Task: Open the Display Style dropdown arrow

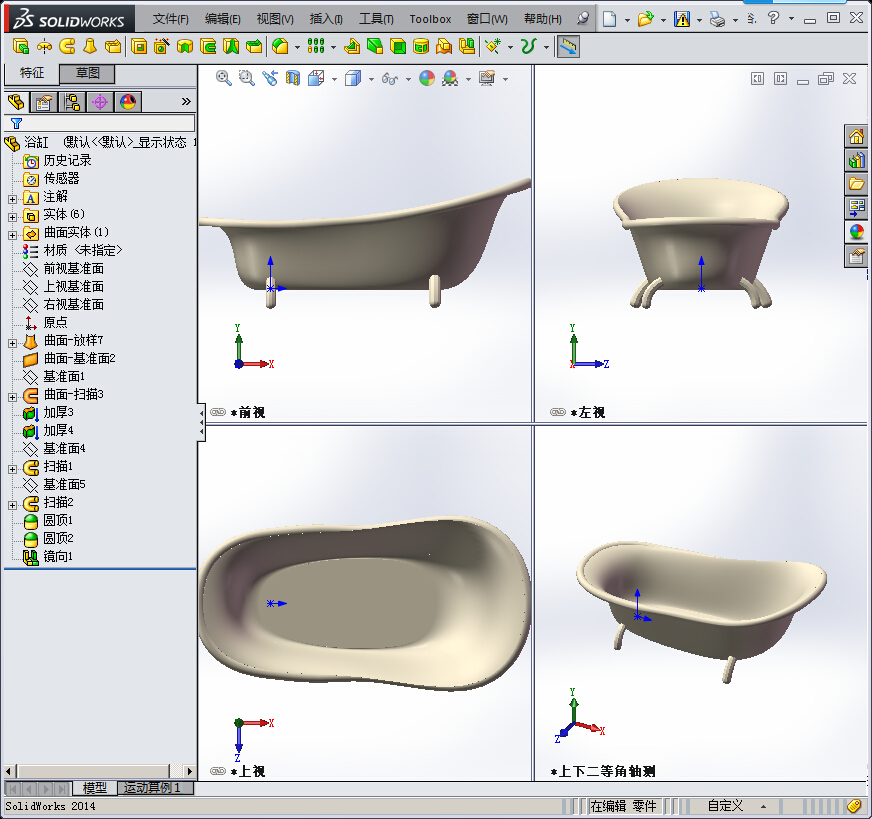Action: pos(371,79)
